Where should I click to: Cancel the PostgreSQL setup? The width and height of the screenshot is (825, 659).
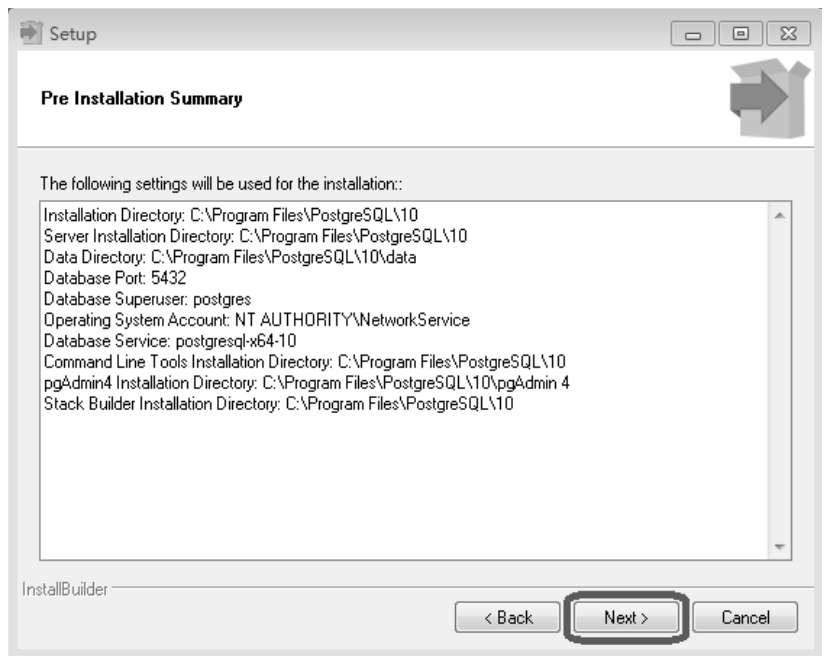tap(745, 617)
